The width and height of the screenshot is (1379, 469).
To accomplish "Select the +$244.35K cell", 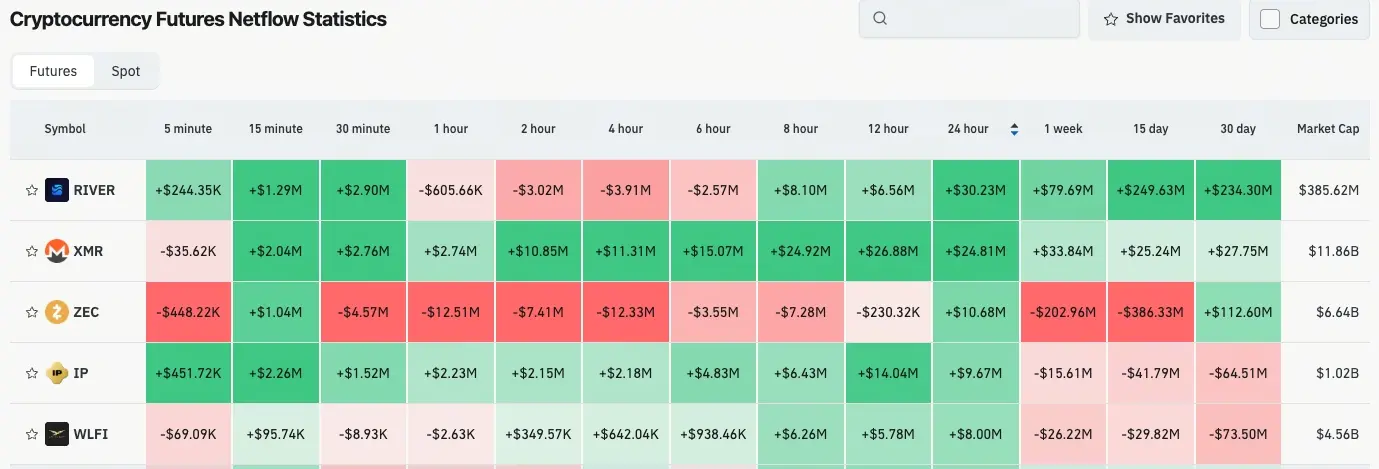I will [188, 190].
